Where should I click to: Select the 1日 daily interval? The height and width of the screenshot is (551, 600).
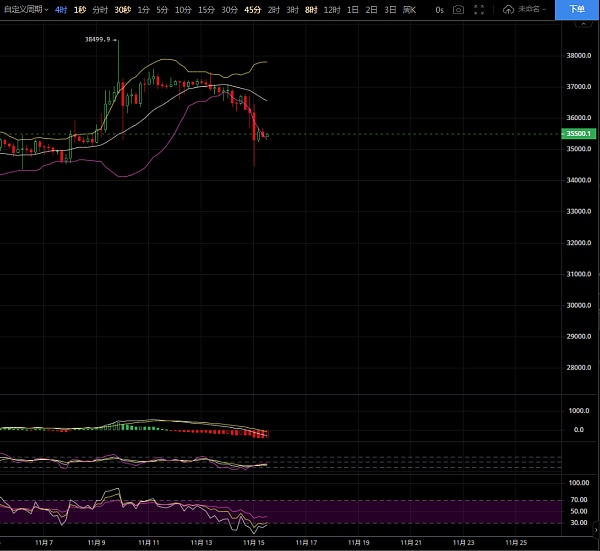point(352,9)
